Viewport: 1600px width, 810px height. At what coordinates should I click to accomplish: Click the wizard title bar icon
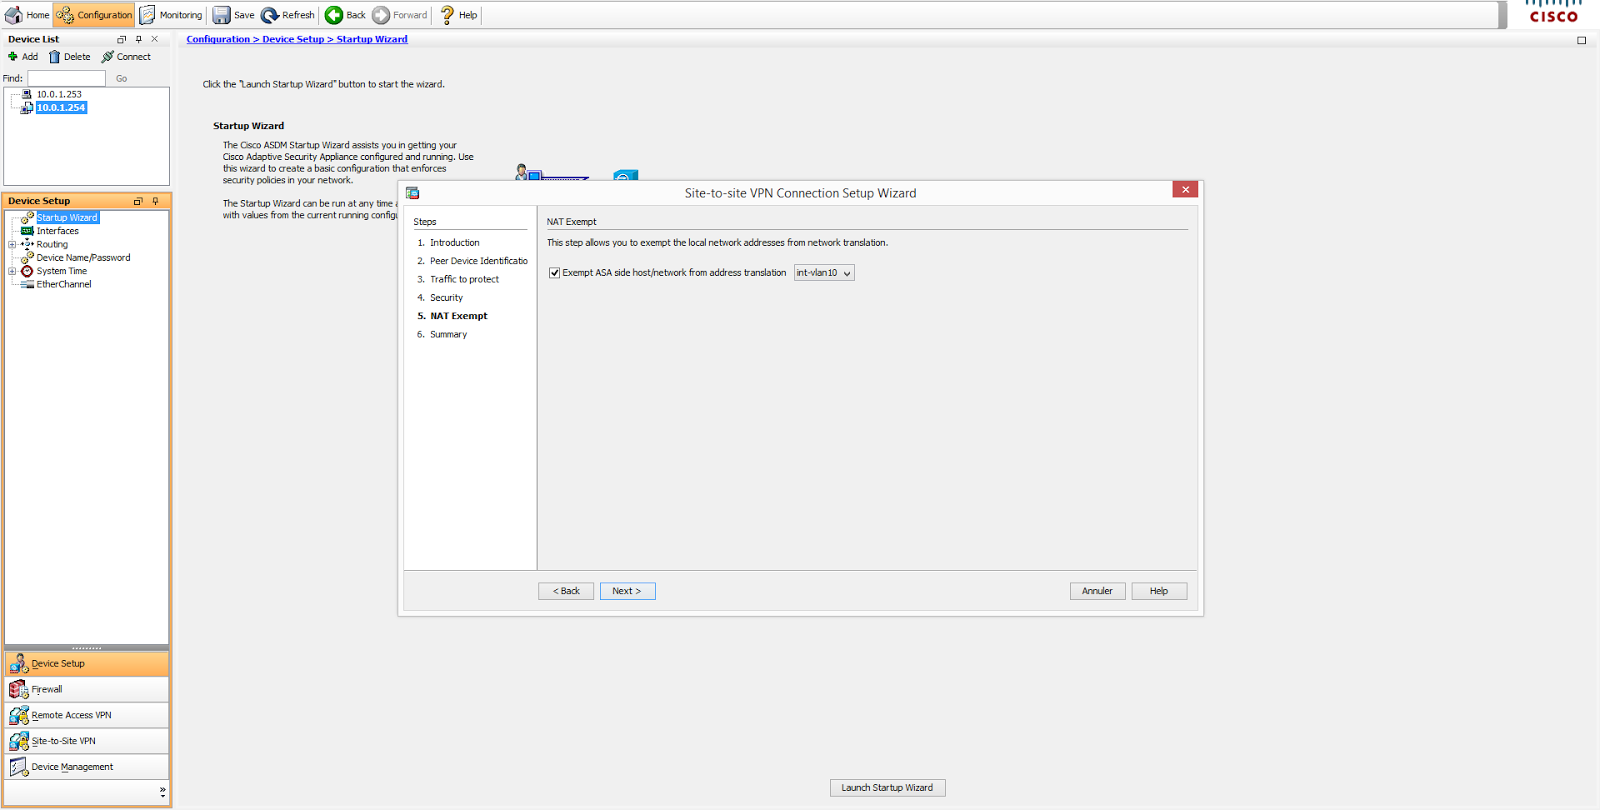(x=412, y=193)
